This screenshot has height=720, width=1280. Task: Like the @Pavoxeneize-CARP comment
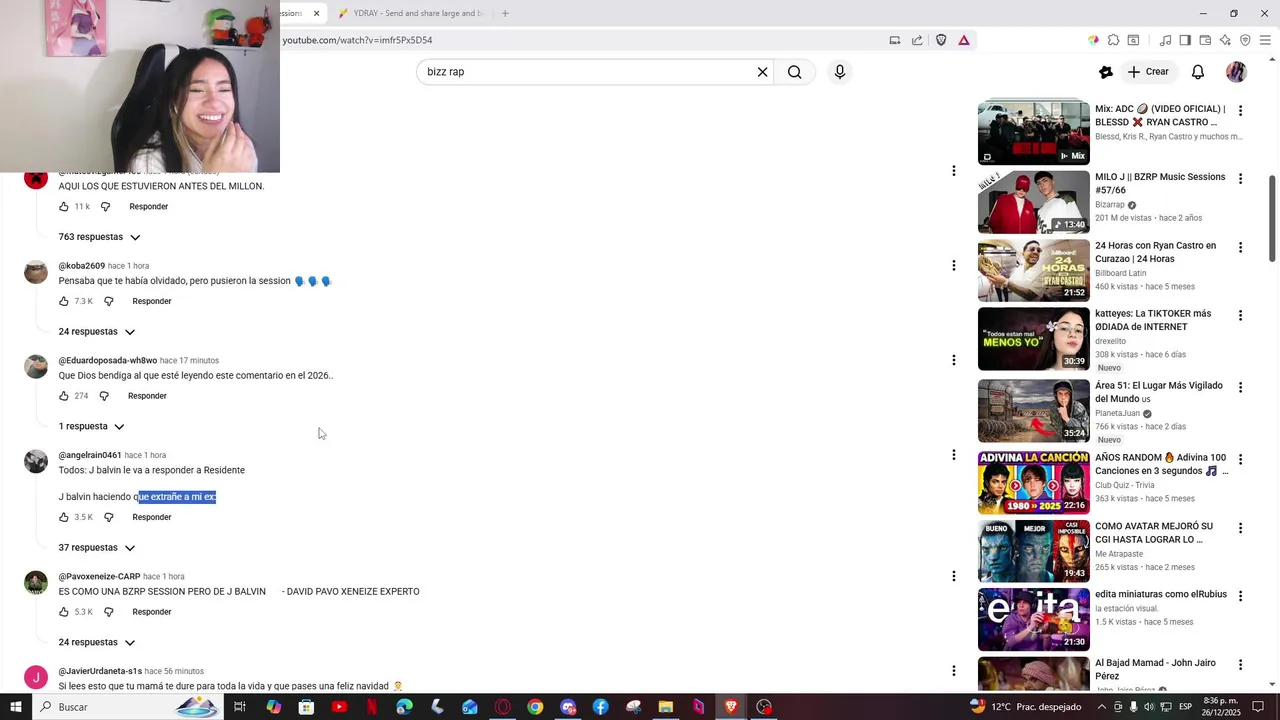click(x=64, y=612)
